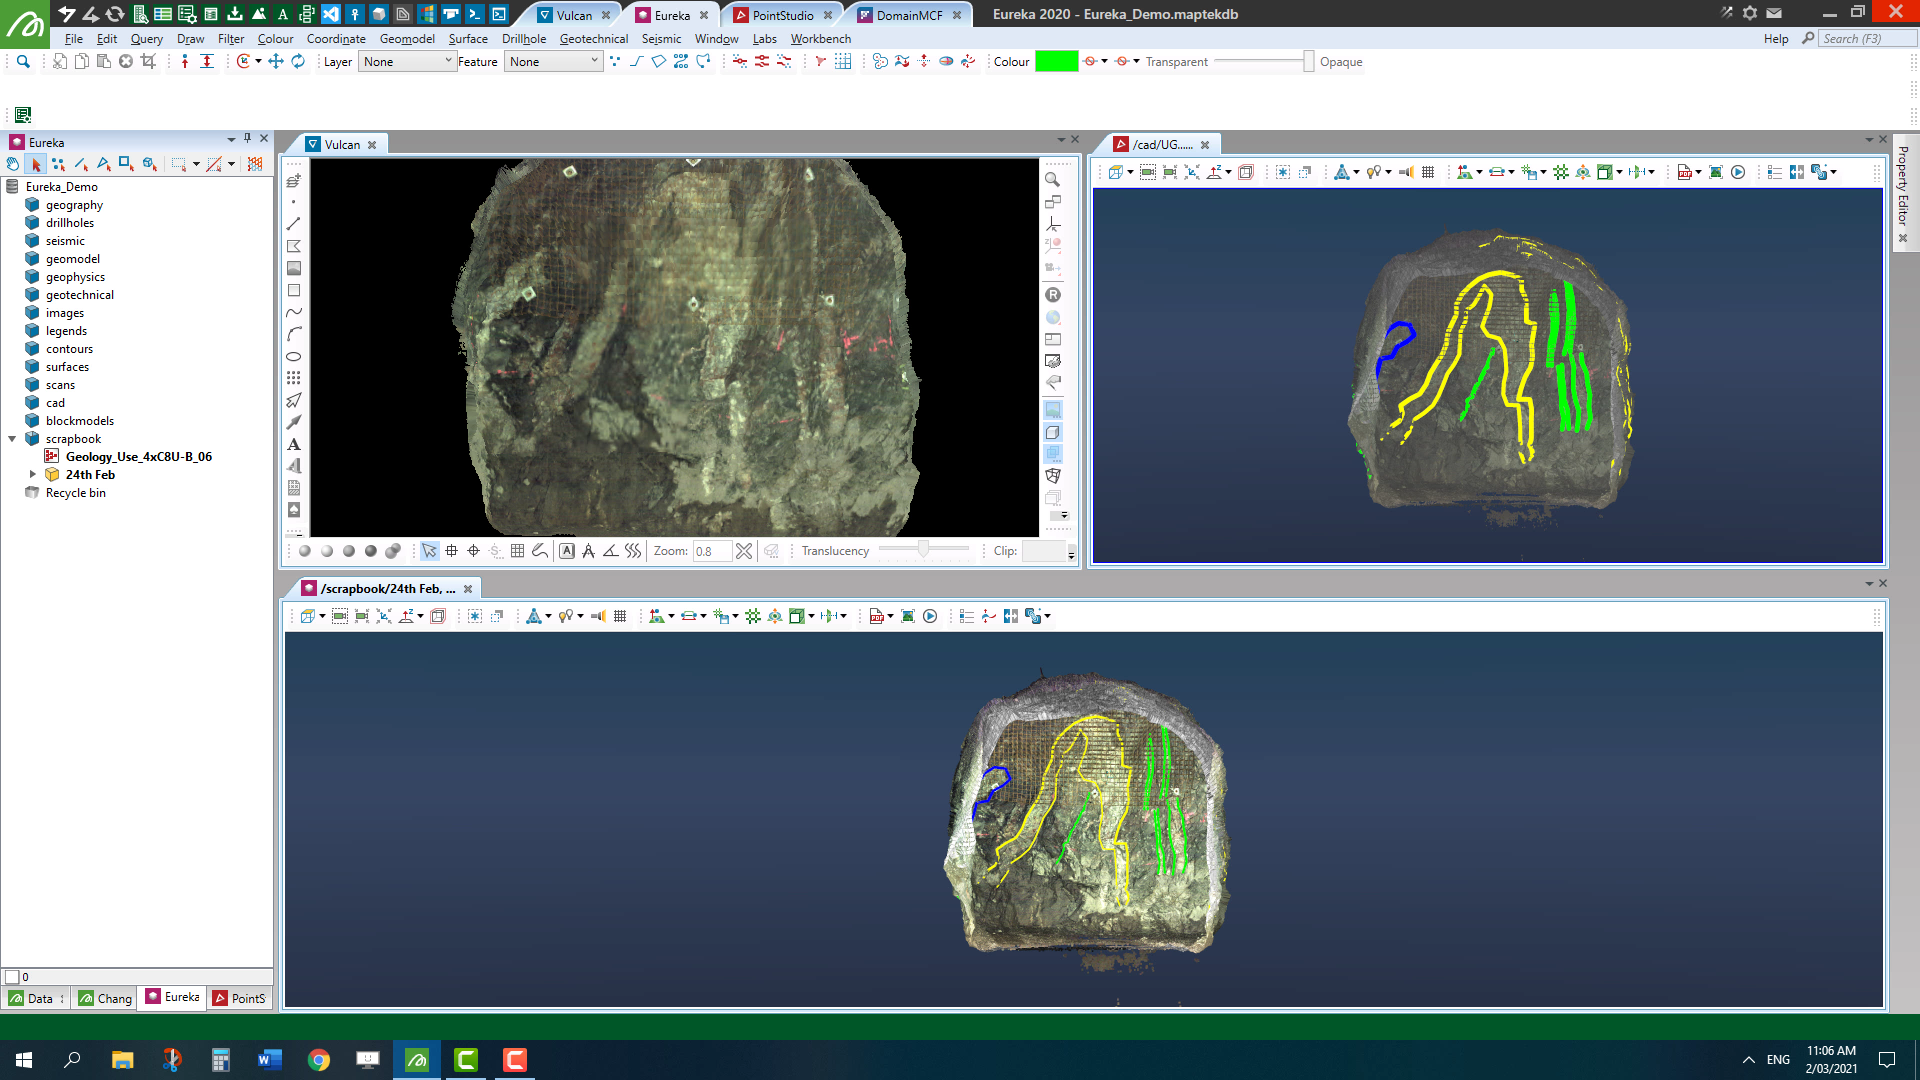Toggle the boxed A text annotation mode
The width and height of the screenshot is (1920, 1080).
(567, 551)
